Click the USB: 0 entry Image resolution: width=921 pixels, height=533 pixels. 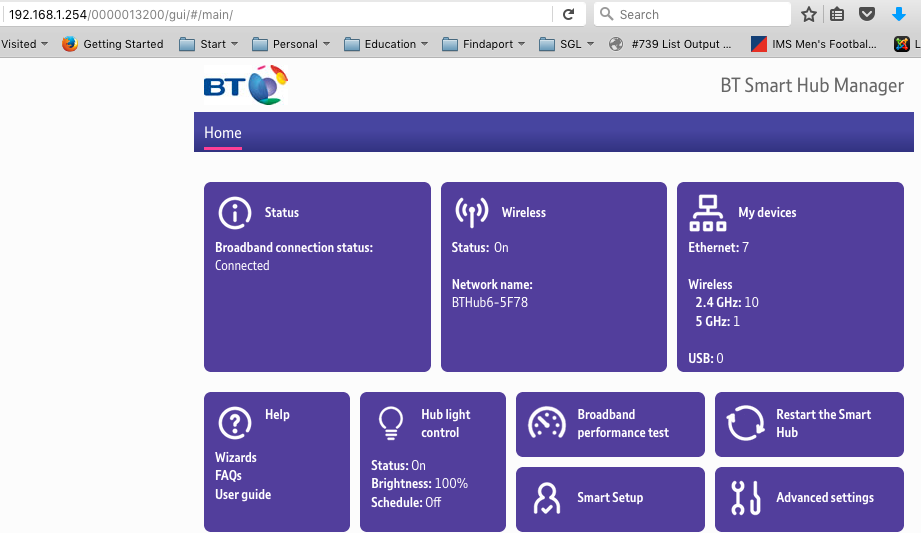pos(705,358)
